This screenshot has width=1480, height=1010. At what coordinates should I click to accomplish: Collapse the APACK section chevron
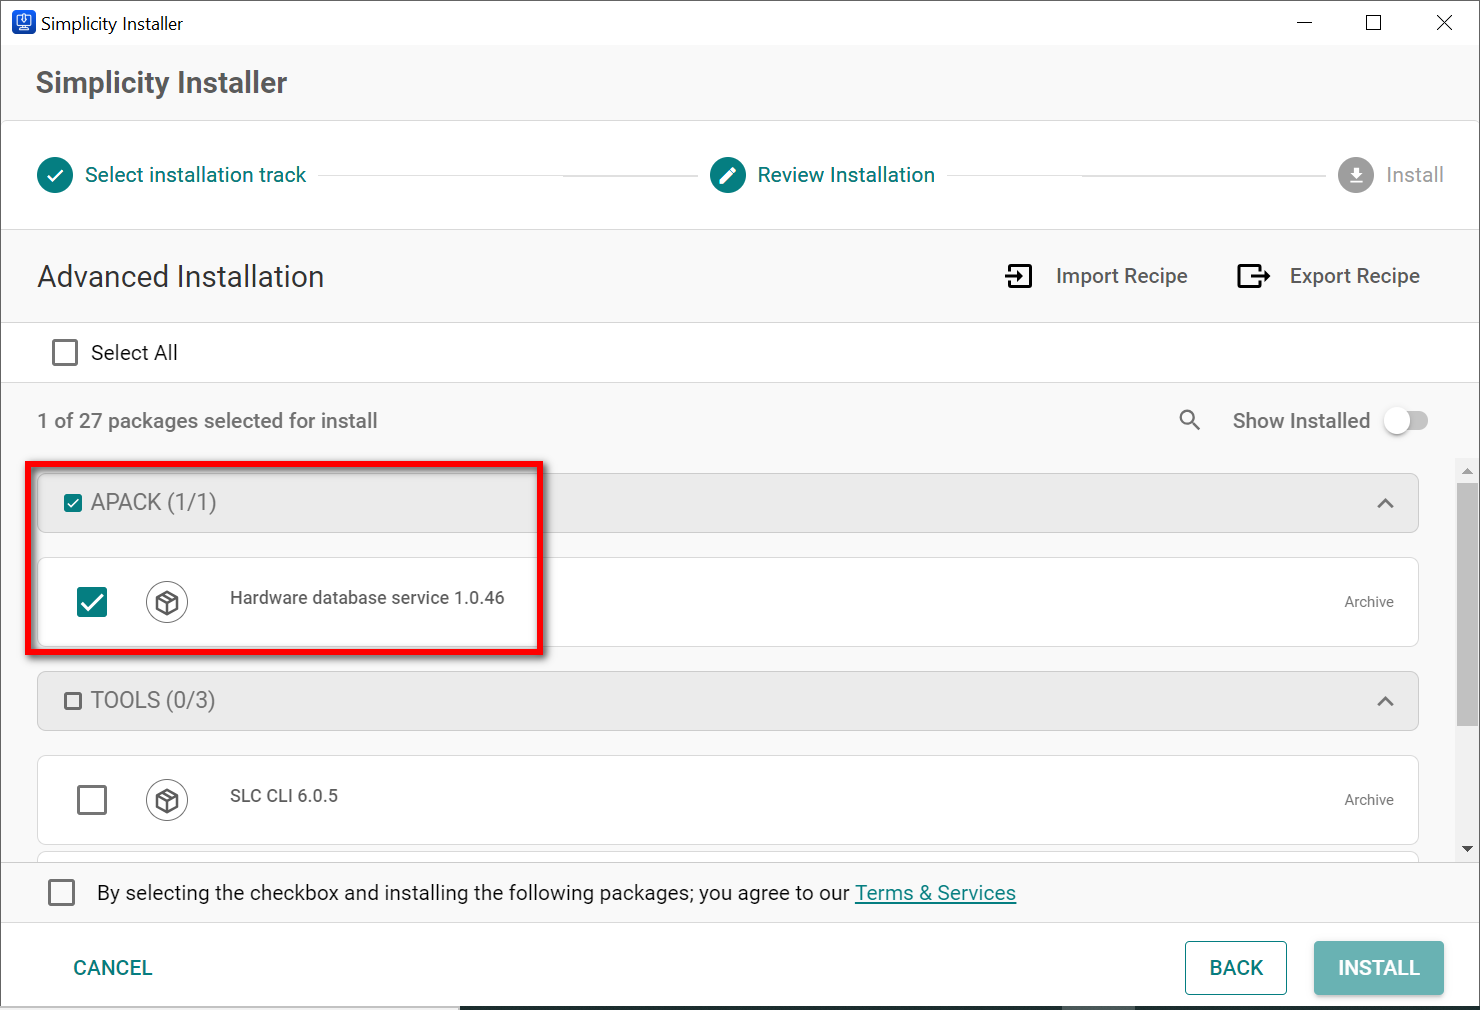coord(1385,503)
